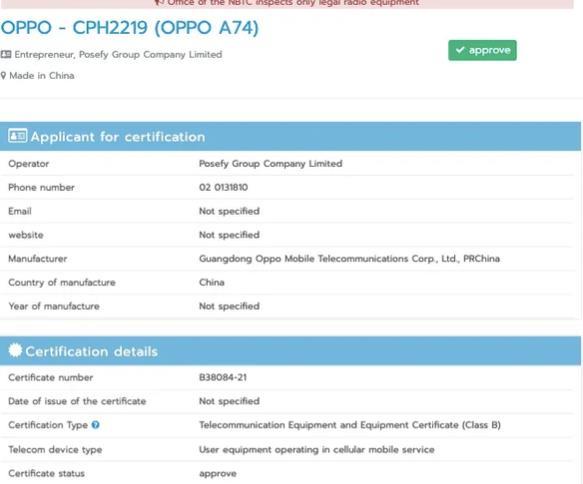Select Guangdong Oppo Mobile Telecommunications manufacturer value
This screenshot has height=484, width=583.
tap(350, 259)
